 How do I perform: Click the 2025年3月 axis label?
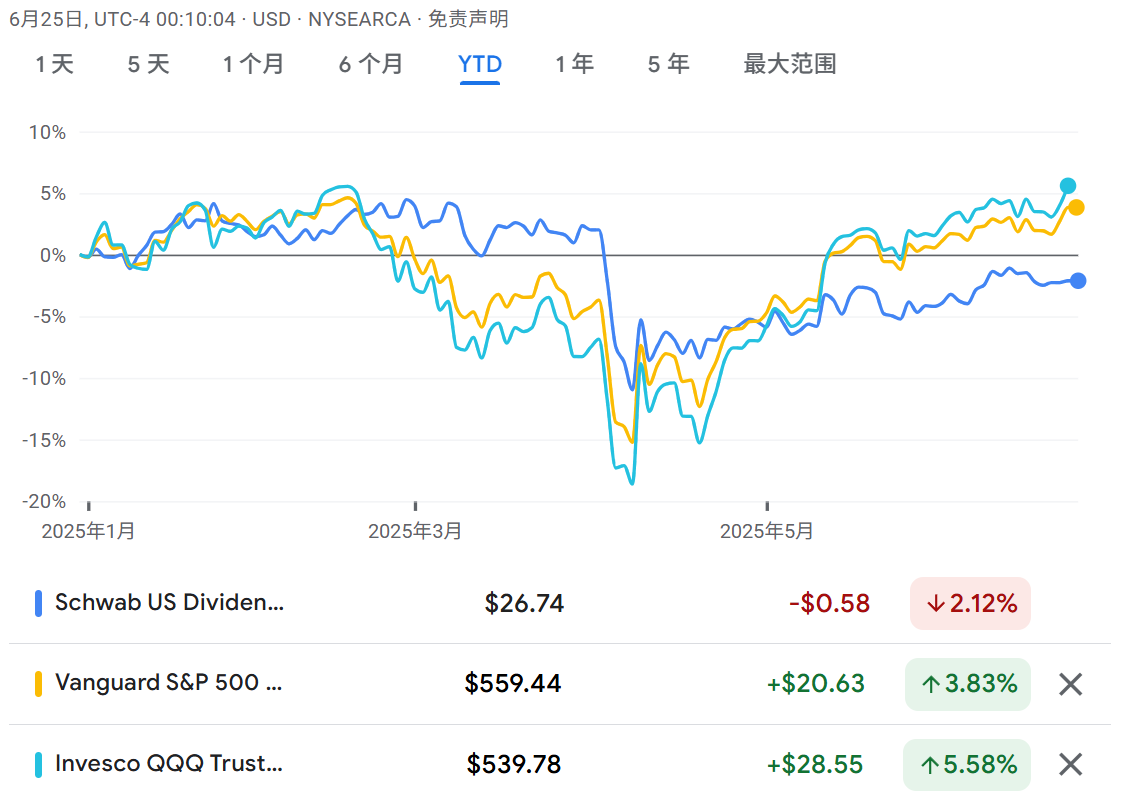[x=415, y=531]
